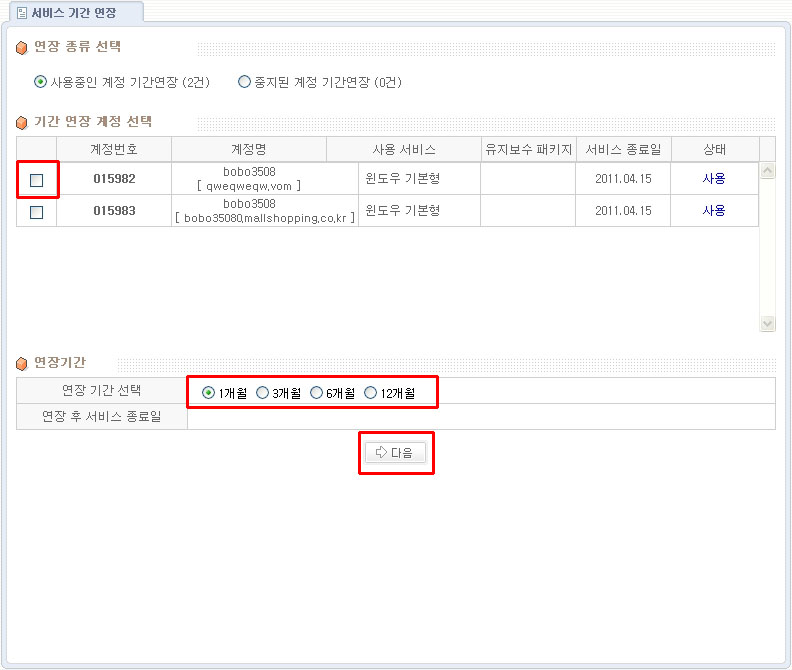This screenshot has height=670, width=792.
Task: Click the 서비스 종료일 column header
Action: 623,149
